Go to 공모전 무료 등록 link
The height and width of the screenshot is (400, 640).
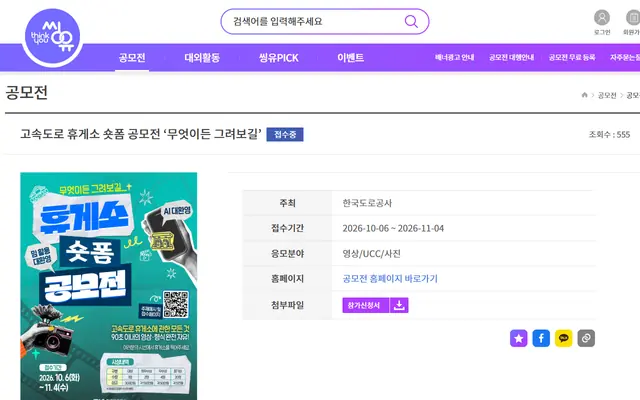(572, 58)
